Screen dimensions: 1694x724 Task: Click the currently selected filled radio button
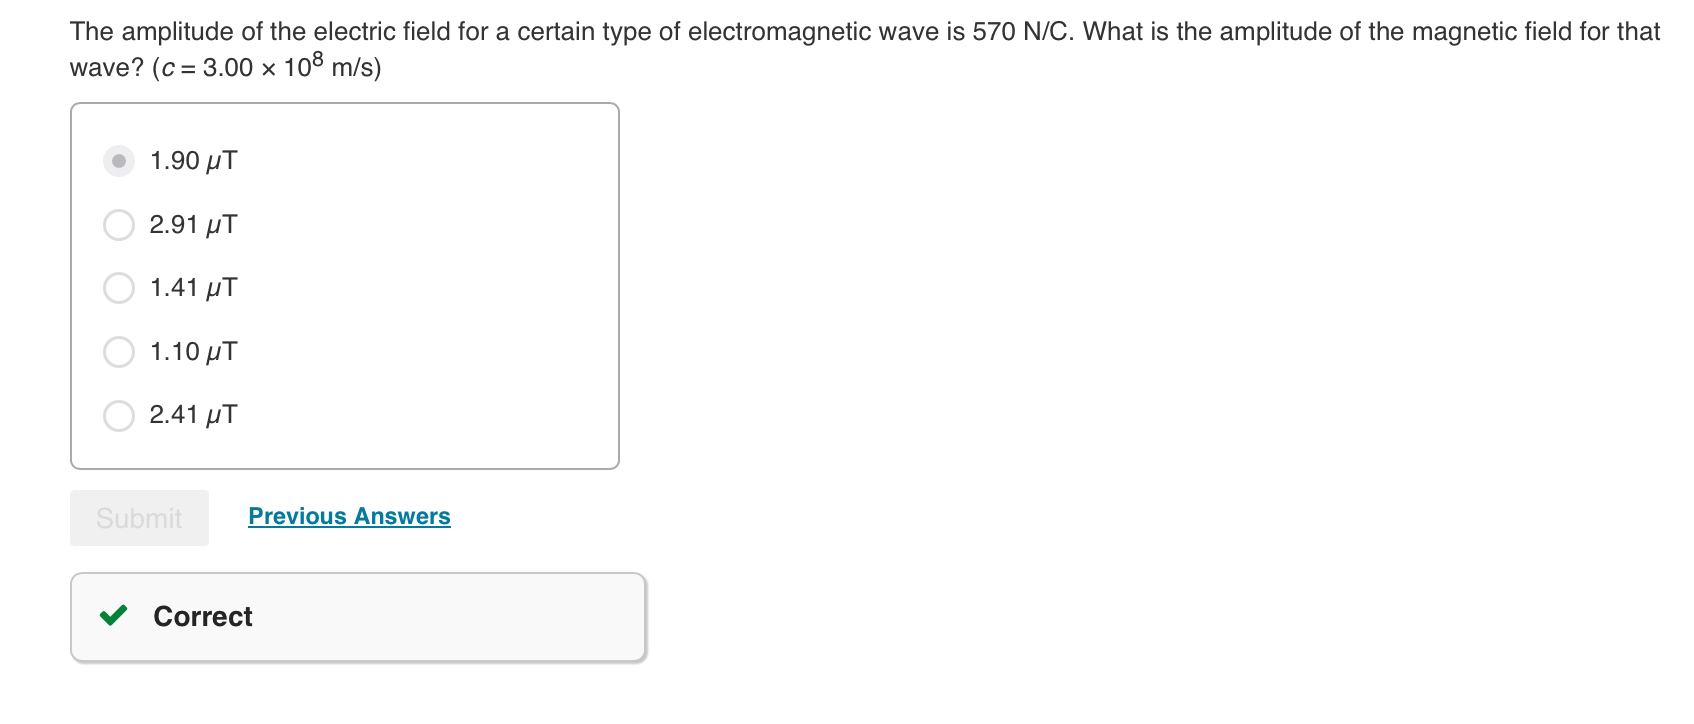(x=118, y=159)
